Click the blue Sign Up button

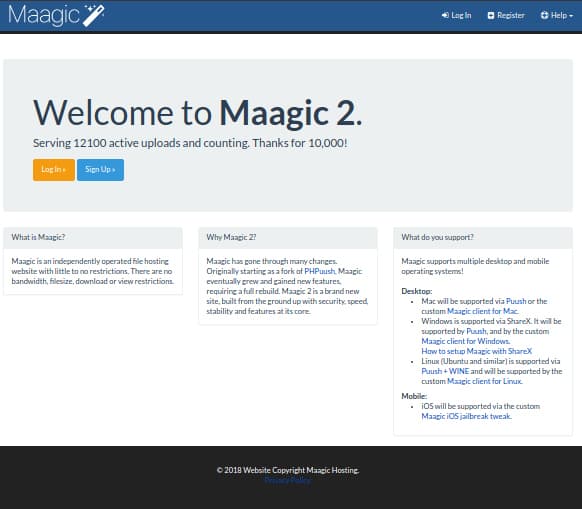coord(100,170)
